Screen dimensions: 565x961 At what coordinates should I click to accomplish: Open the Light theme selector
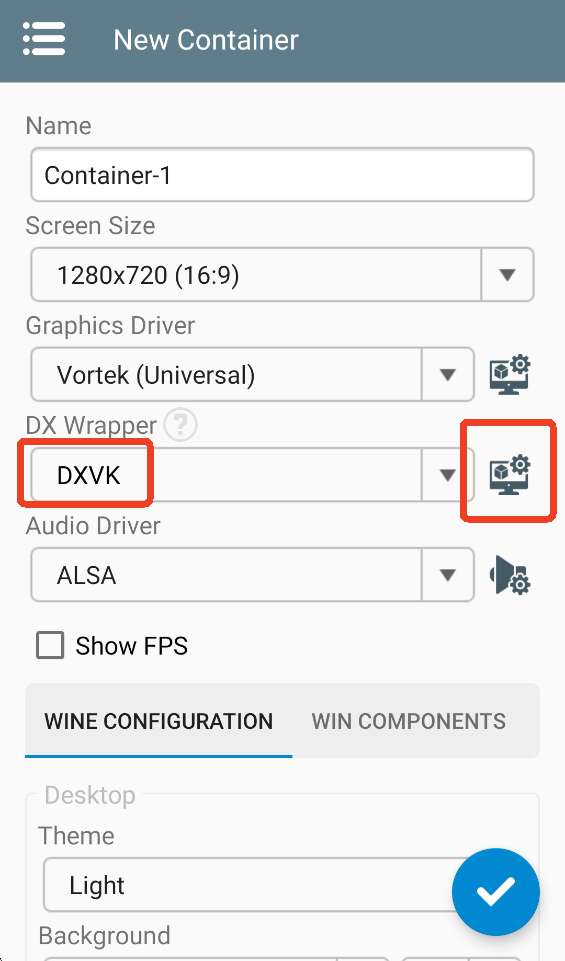[257, 885]
